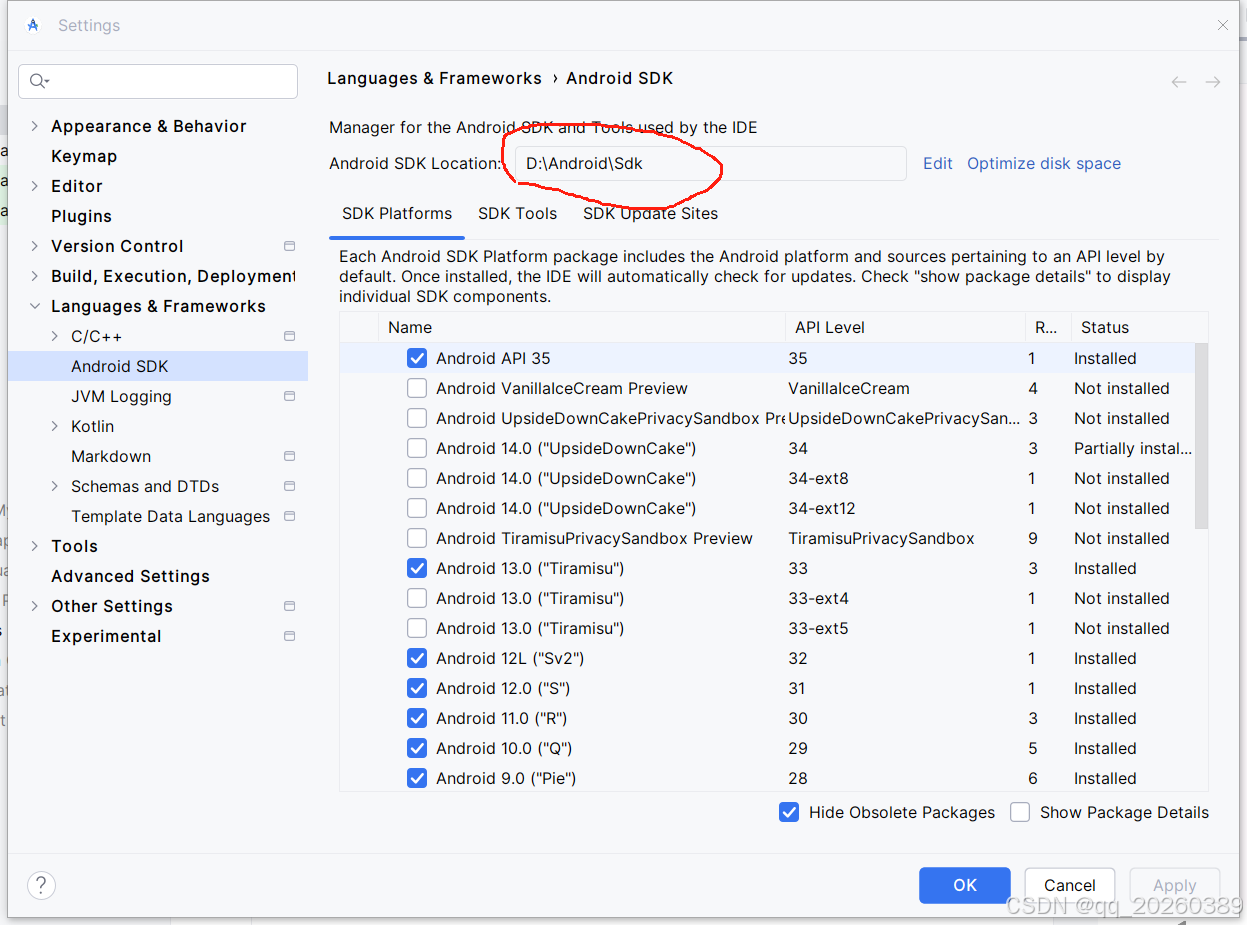This screenshot has height=925, width=1247.
Task: Click Optimize disk space link
Action: (1044, 163)
